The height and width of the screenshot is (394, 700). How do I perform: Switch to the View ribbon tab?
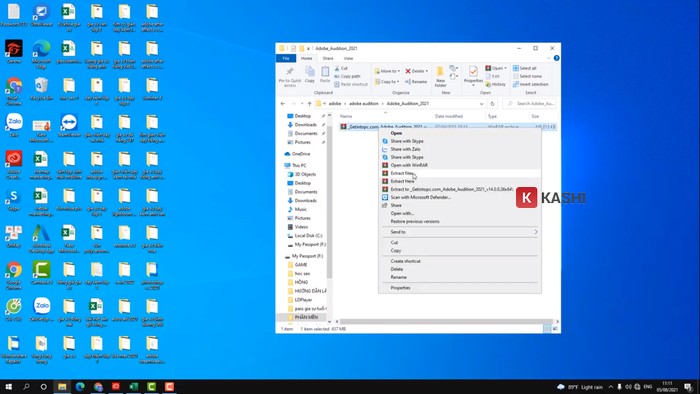348,58
